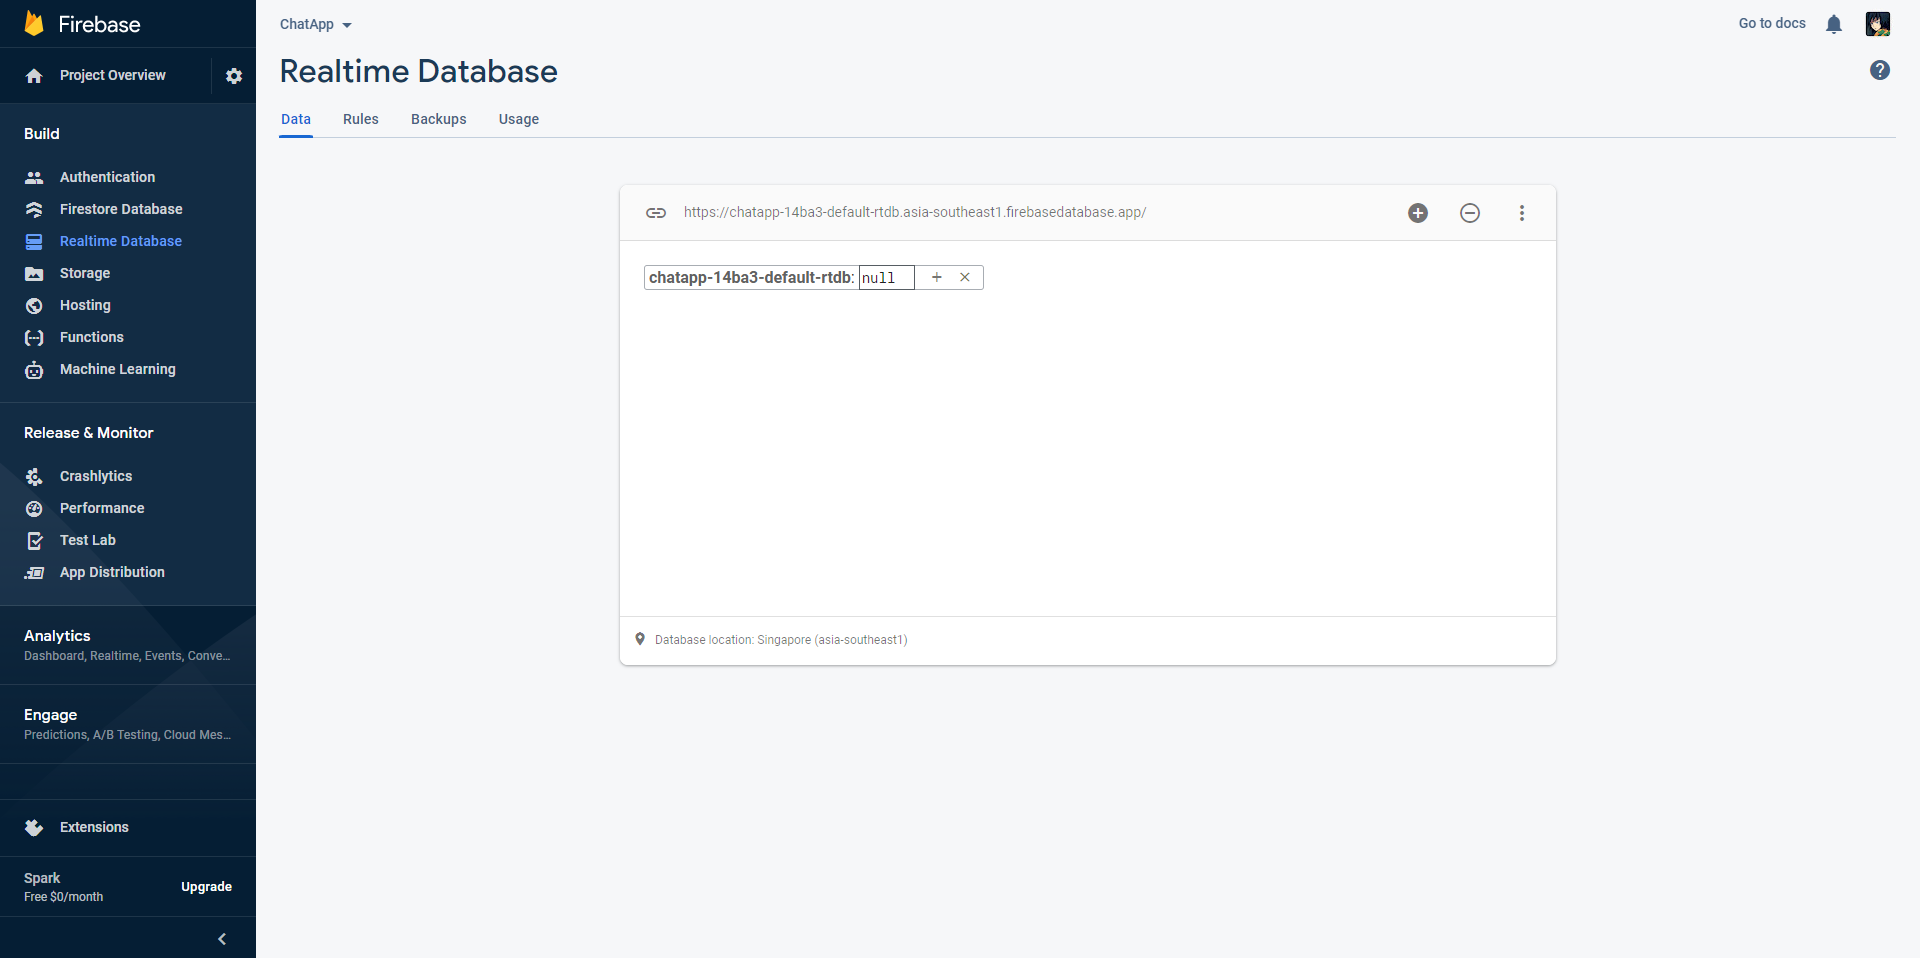
Task: Click the chatapp-14ba3-default-rtdb root key
Action: (x=750, y=277)
